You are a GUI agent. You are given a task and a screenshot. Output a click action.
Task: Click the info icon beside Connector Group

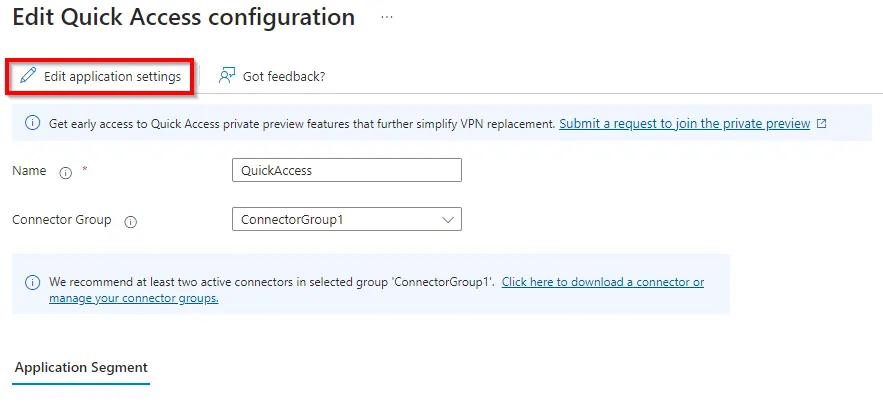pyautogui.click(x=131, y=222)
